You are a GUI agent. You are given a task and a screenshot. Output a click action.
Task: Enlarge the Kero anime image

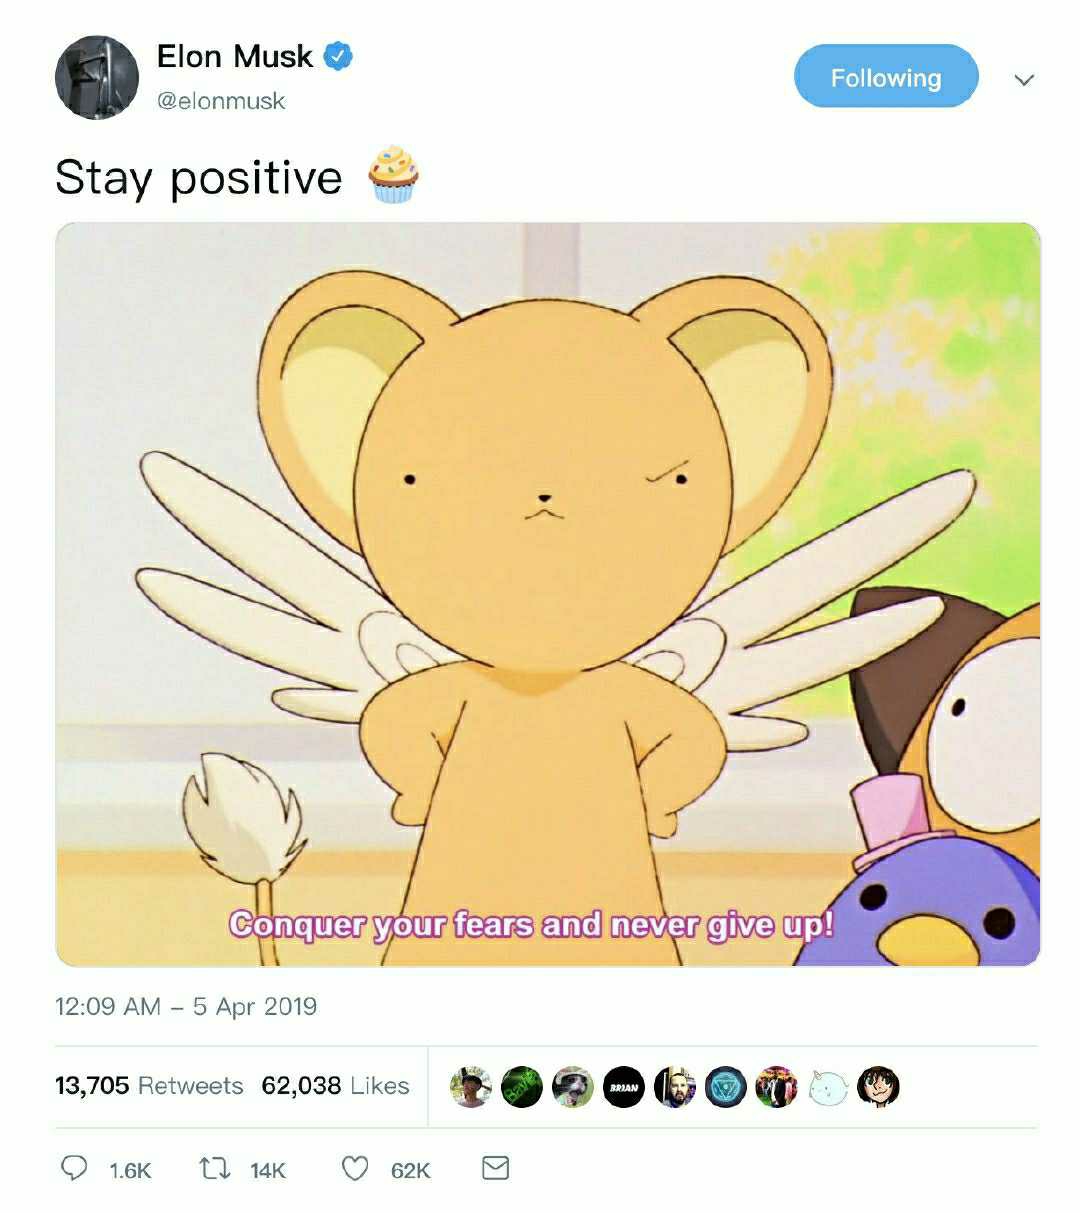pos(547,594)
